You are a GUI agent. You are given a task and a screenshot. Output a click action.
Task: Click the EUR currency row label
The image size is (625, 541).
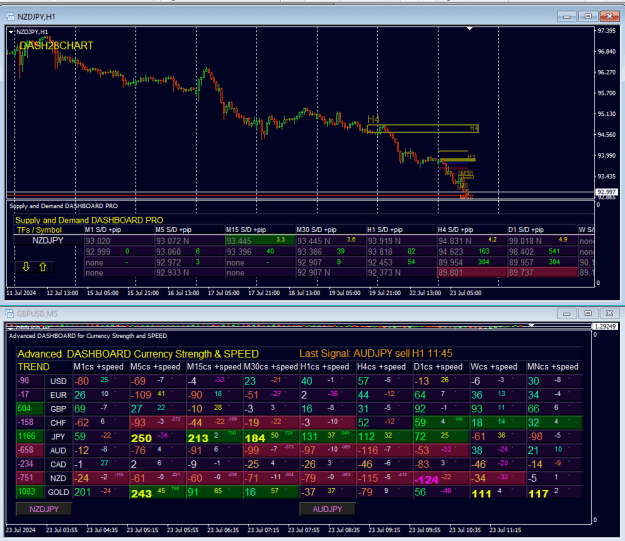[x=58, y=395]
